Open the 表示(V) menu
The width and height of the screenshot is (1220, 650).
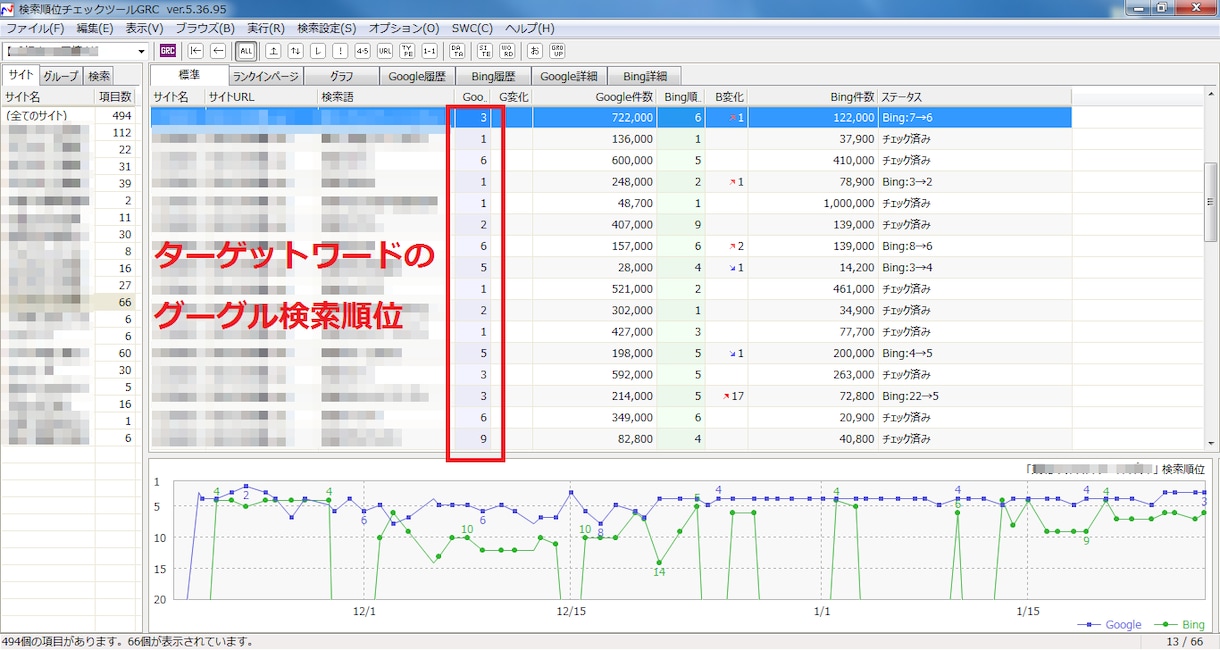(x=145, y=28)
